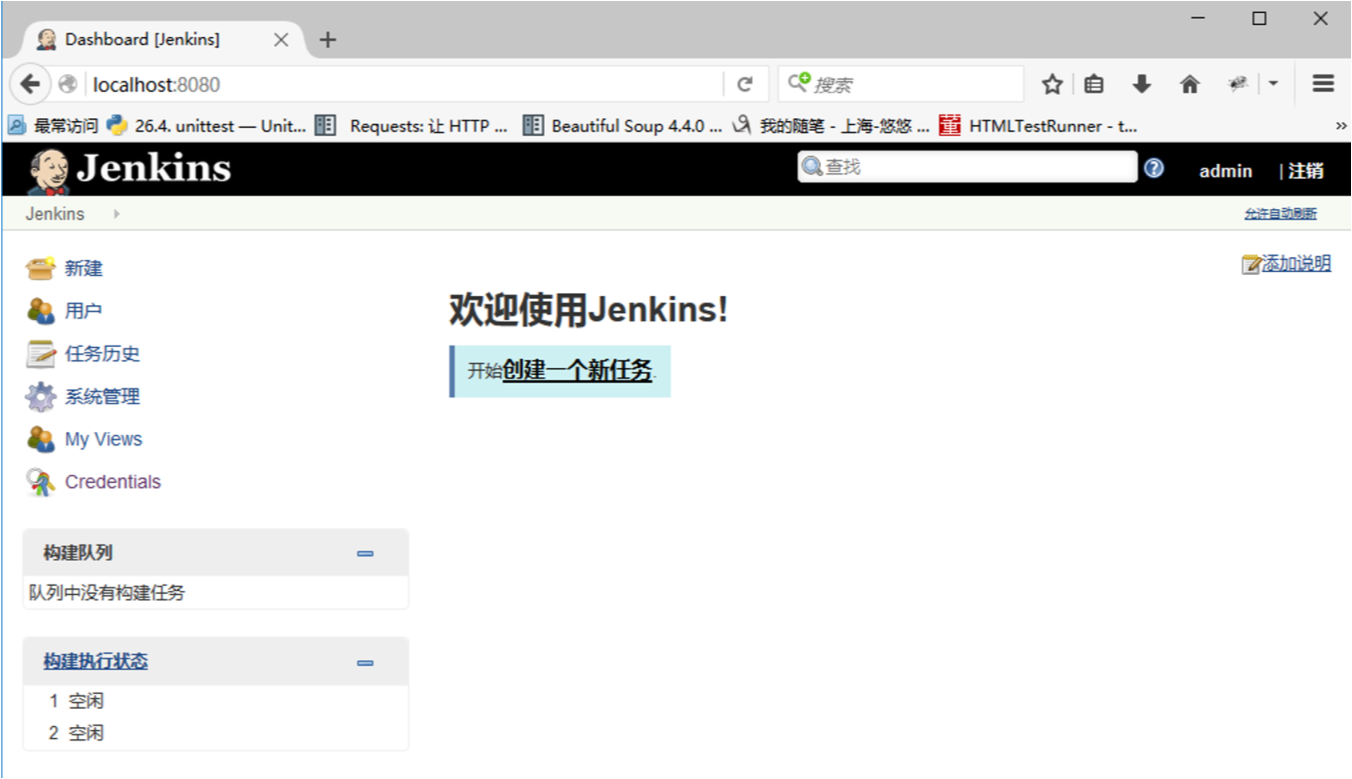This screenshot has width=1352, height=779.
Task: Open the 最常访问 bookmark folder
Action: [x=53, y=126]
